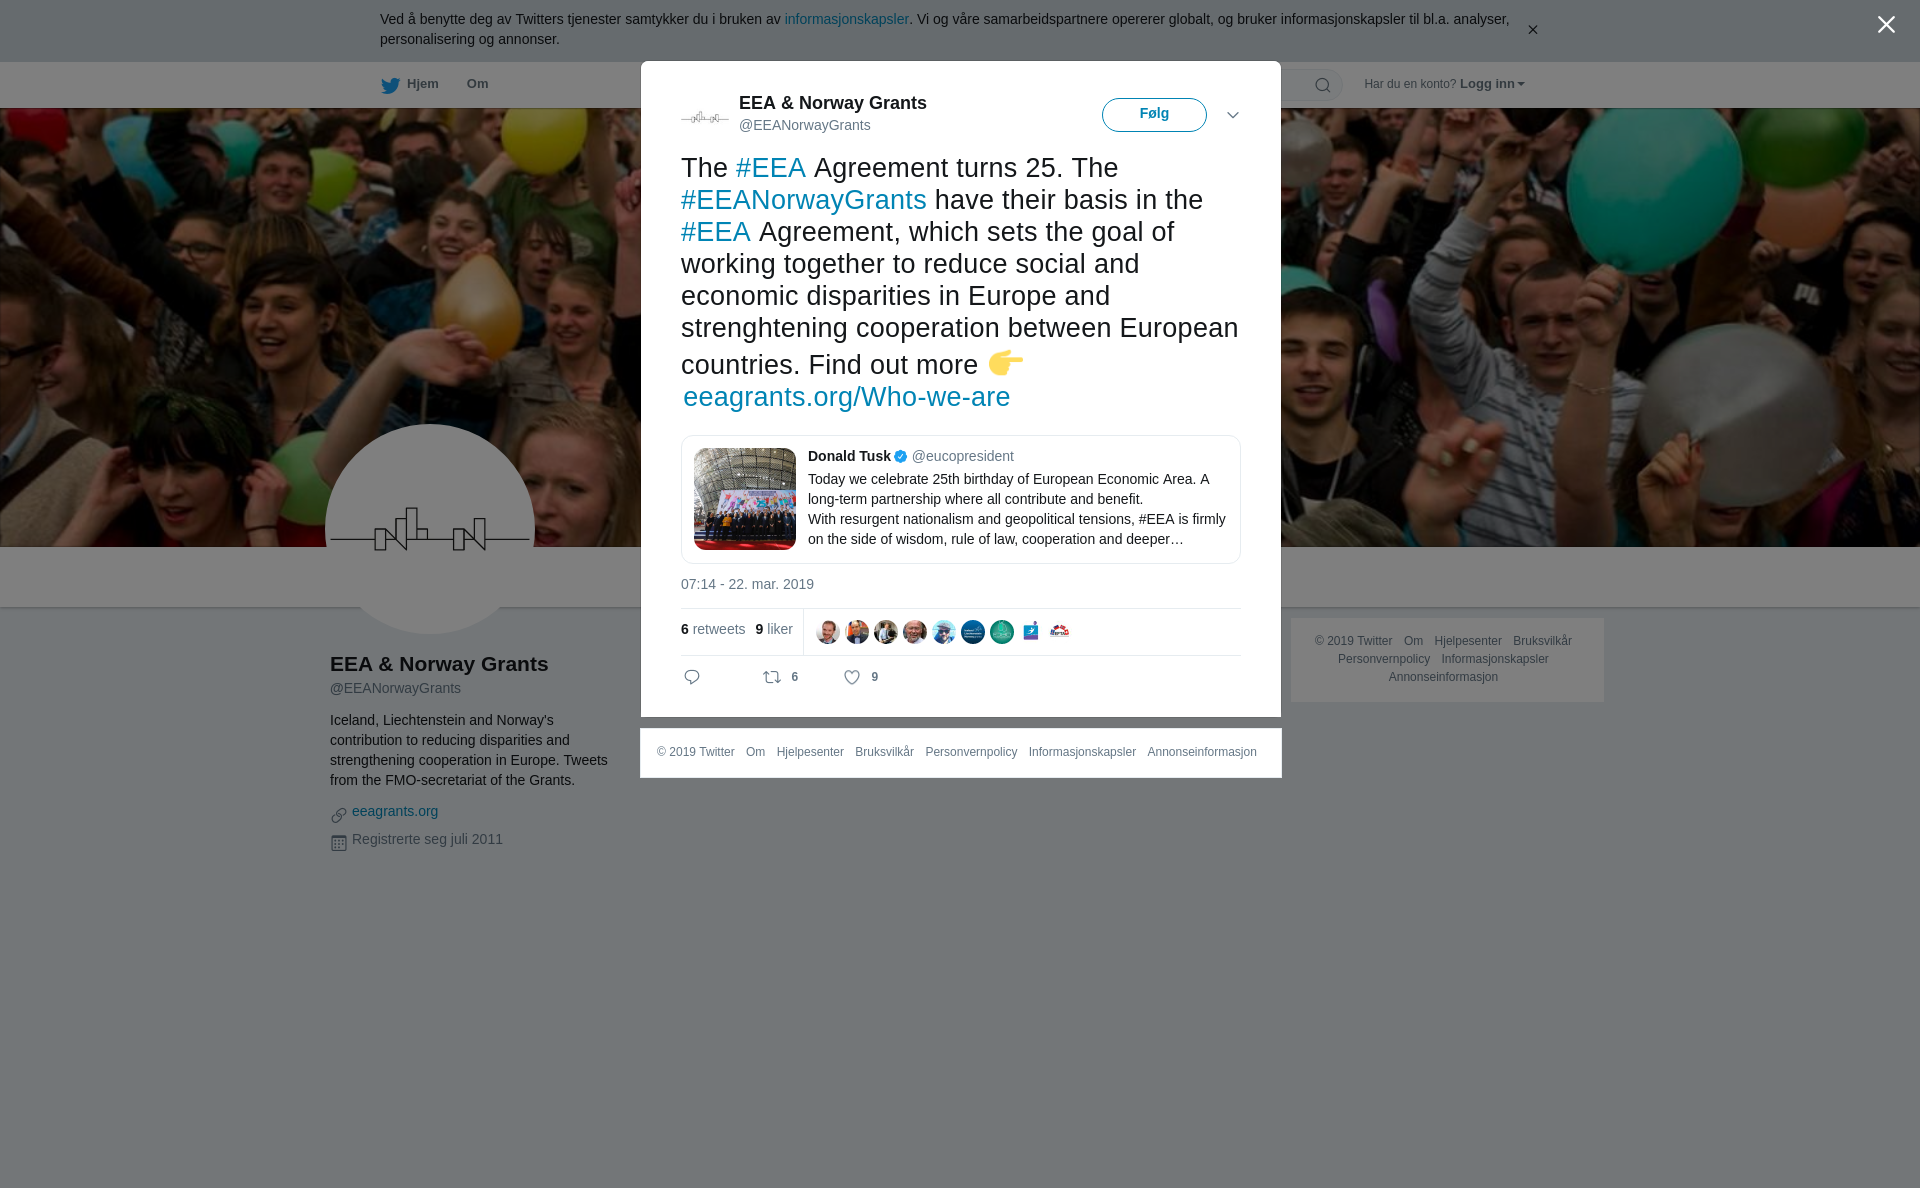Toggle the Følg follow button

pos(1154,115)
